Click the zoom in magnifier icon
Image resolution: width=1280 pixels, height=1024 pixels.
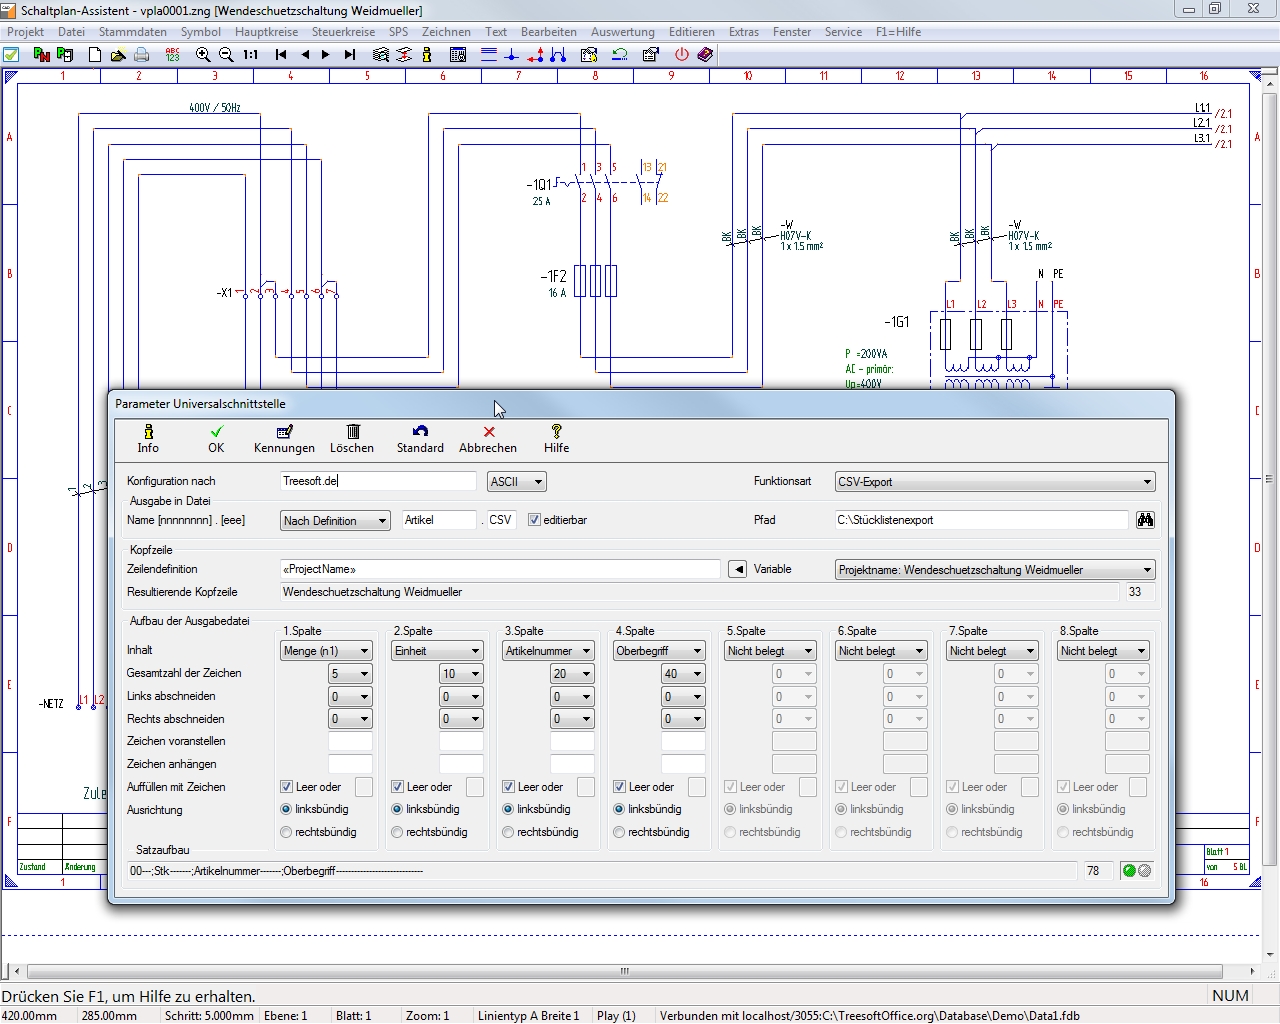(203, 55)
